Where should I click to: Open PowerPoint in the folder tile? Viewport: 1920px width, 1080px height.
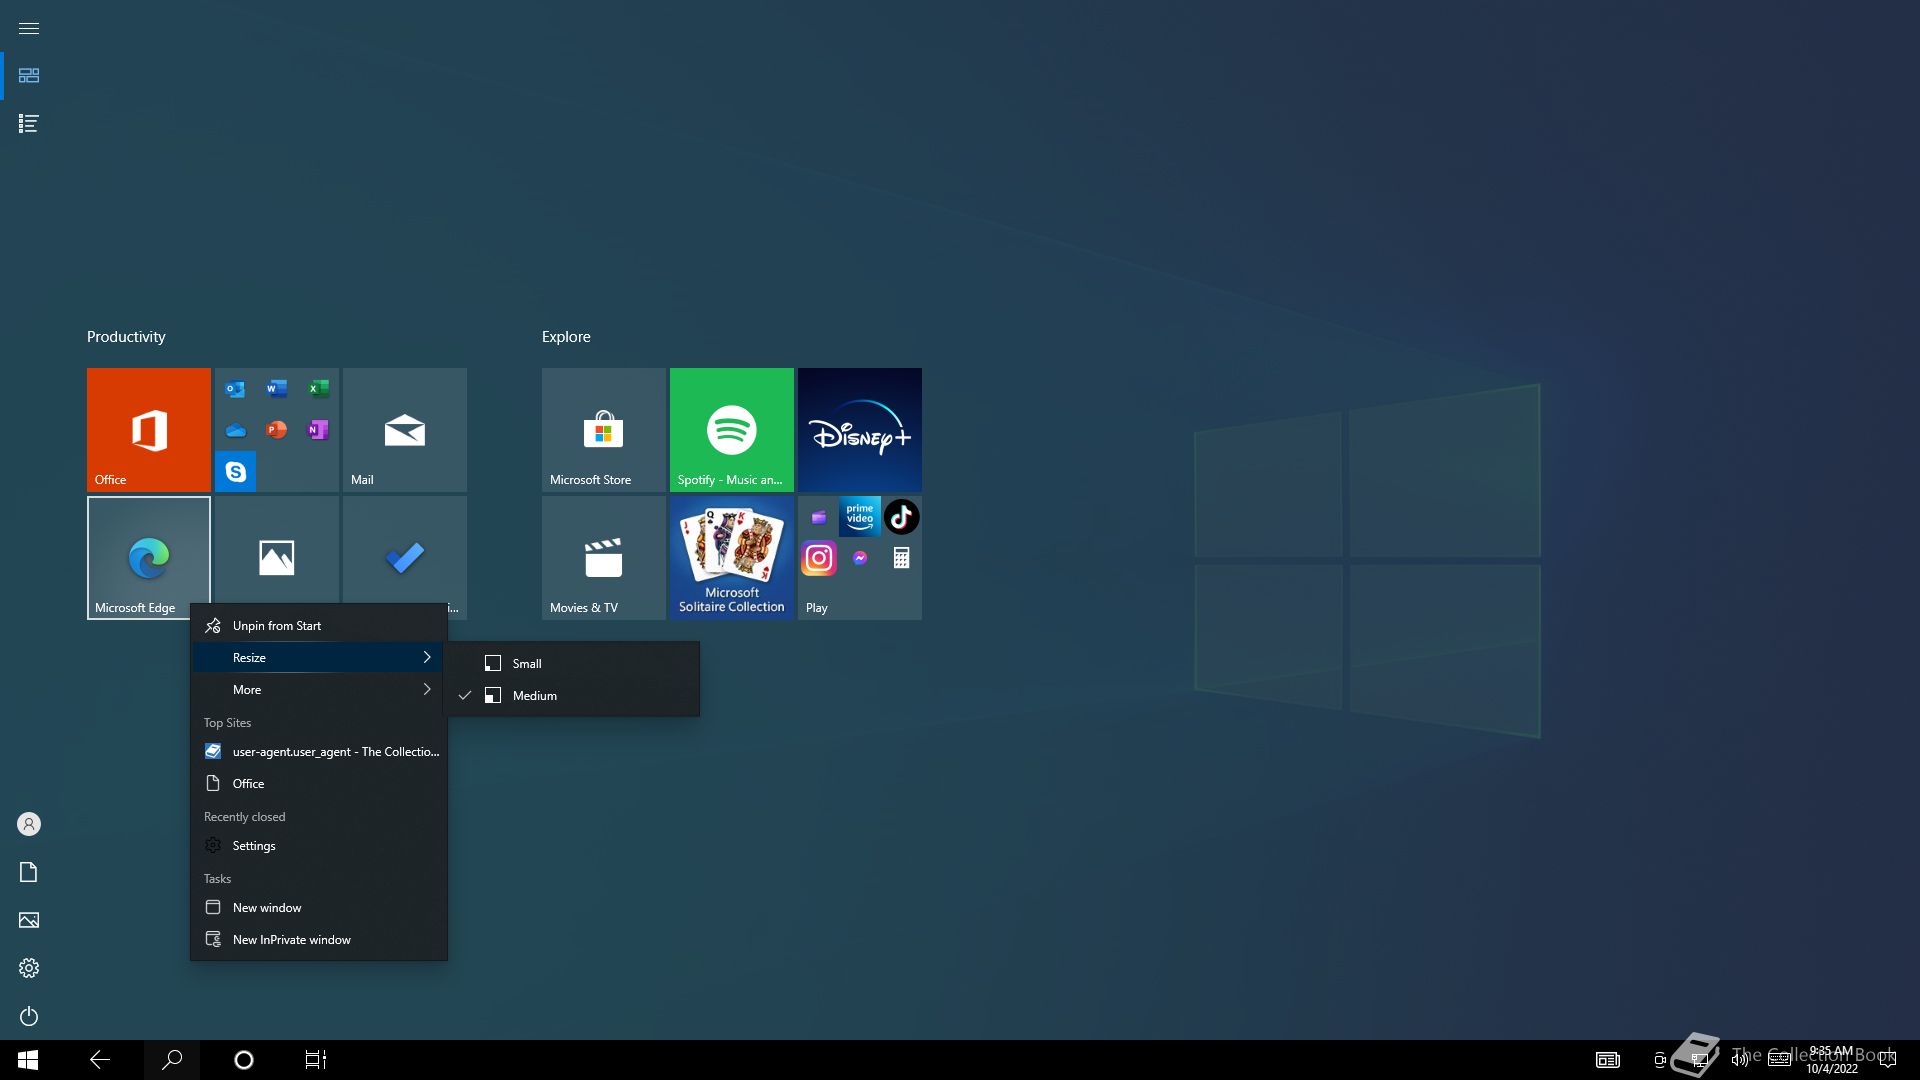277,430
